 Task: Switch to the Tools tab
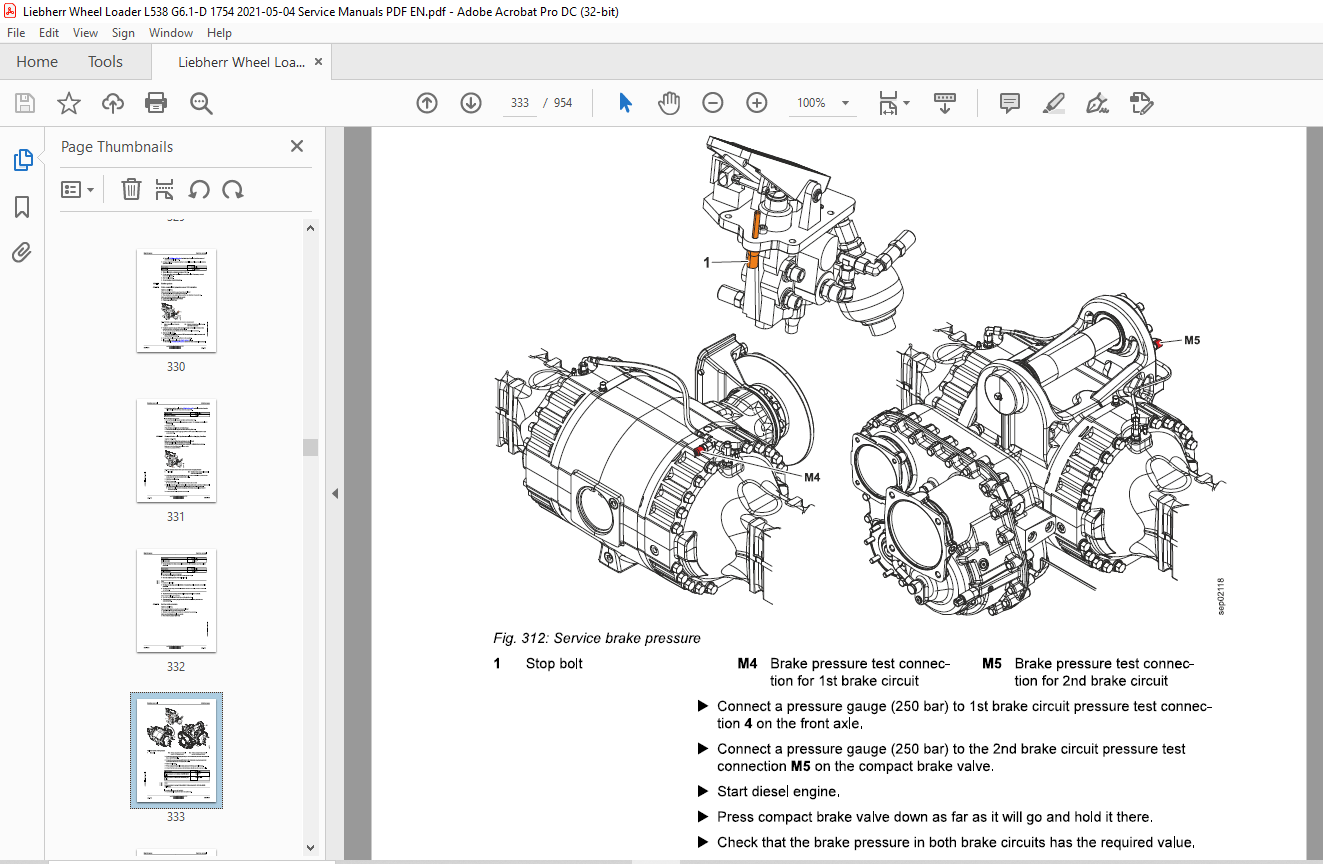tap(105, 62)
